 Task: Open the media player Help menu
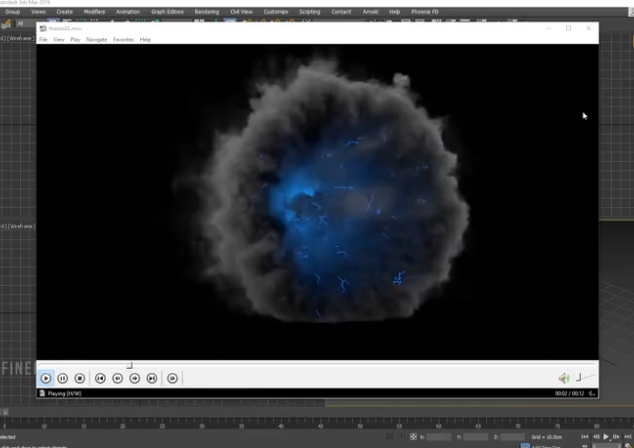click(x=145, y=40)
